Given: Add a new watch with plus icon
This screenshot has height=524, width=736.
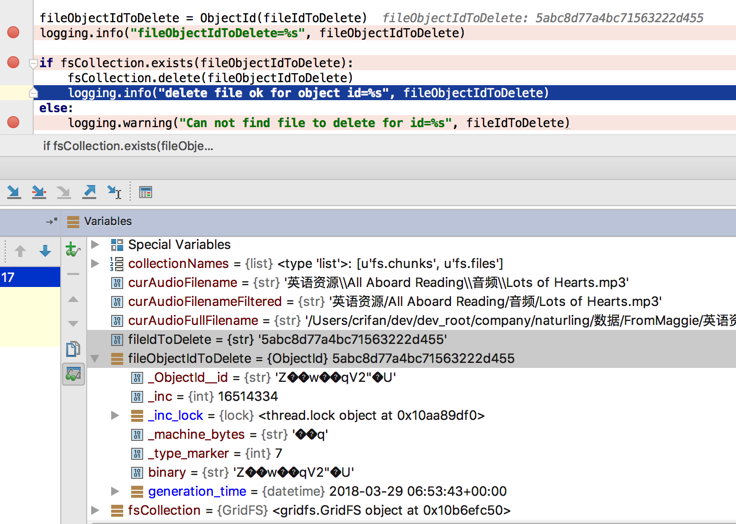Looking at the screenshot, I should (73, 249).
